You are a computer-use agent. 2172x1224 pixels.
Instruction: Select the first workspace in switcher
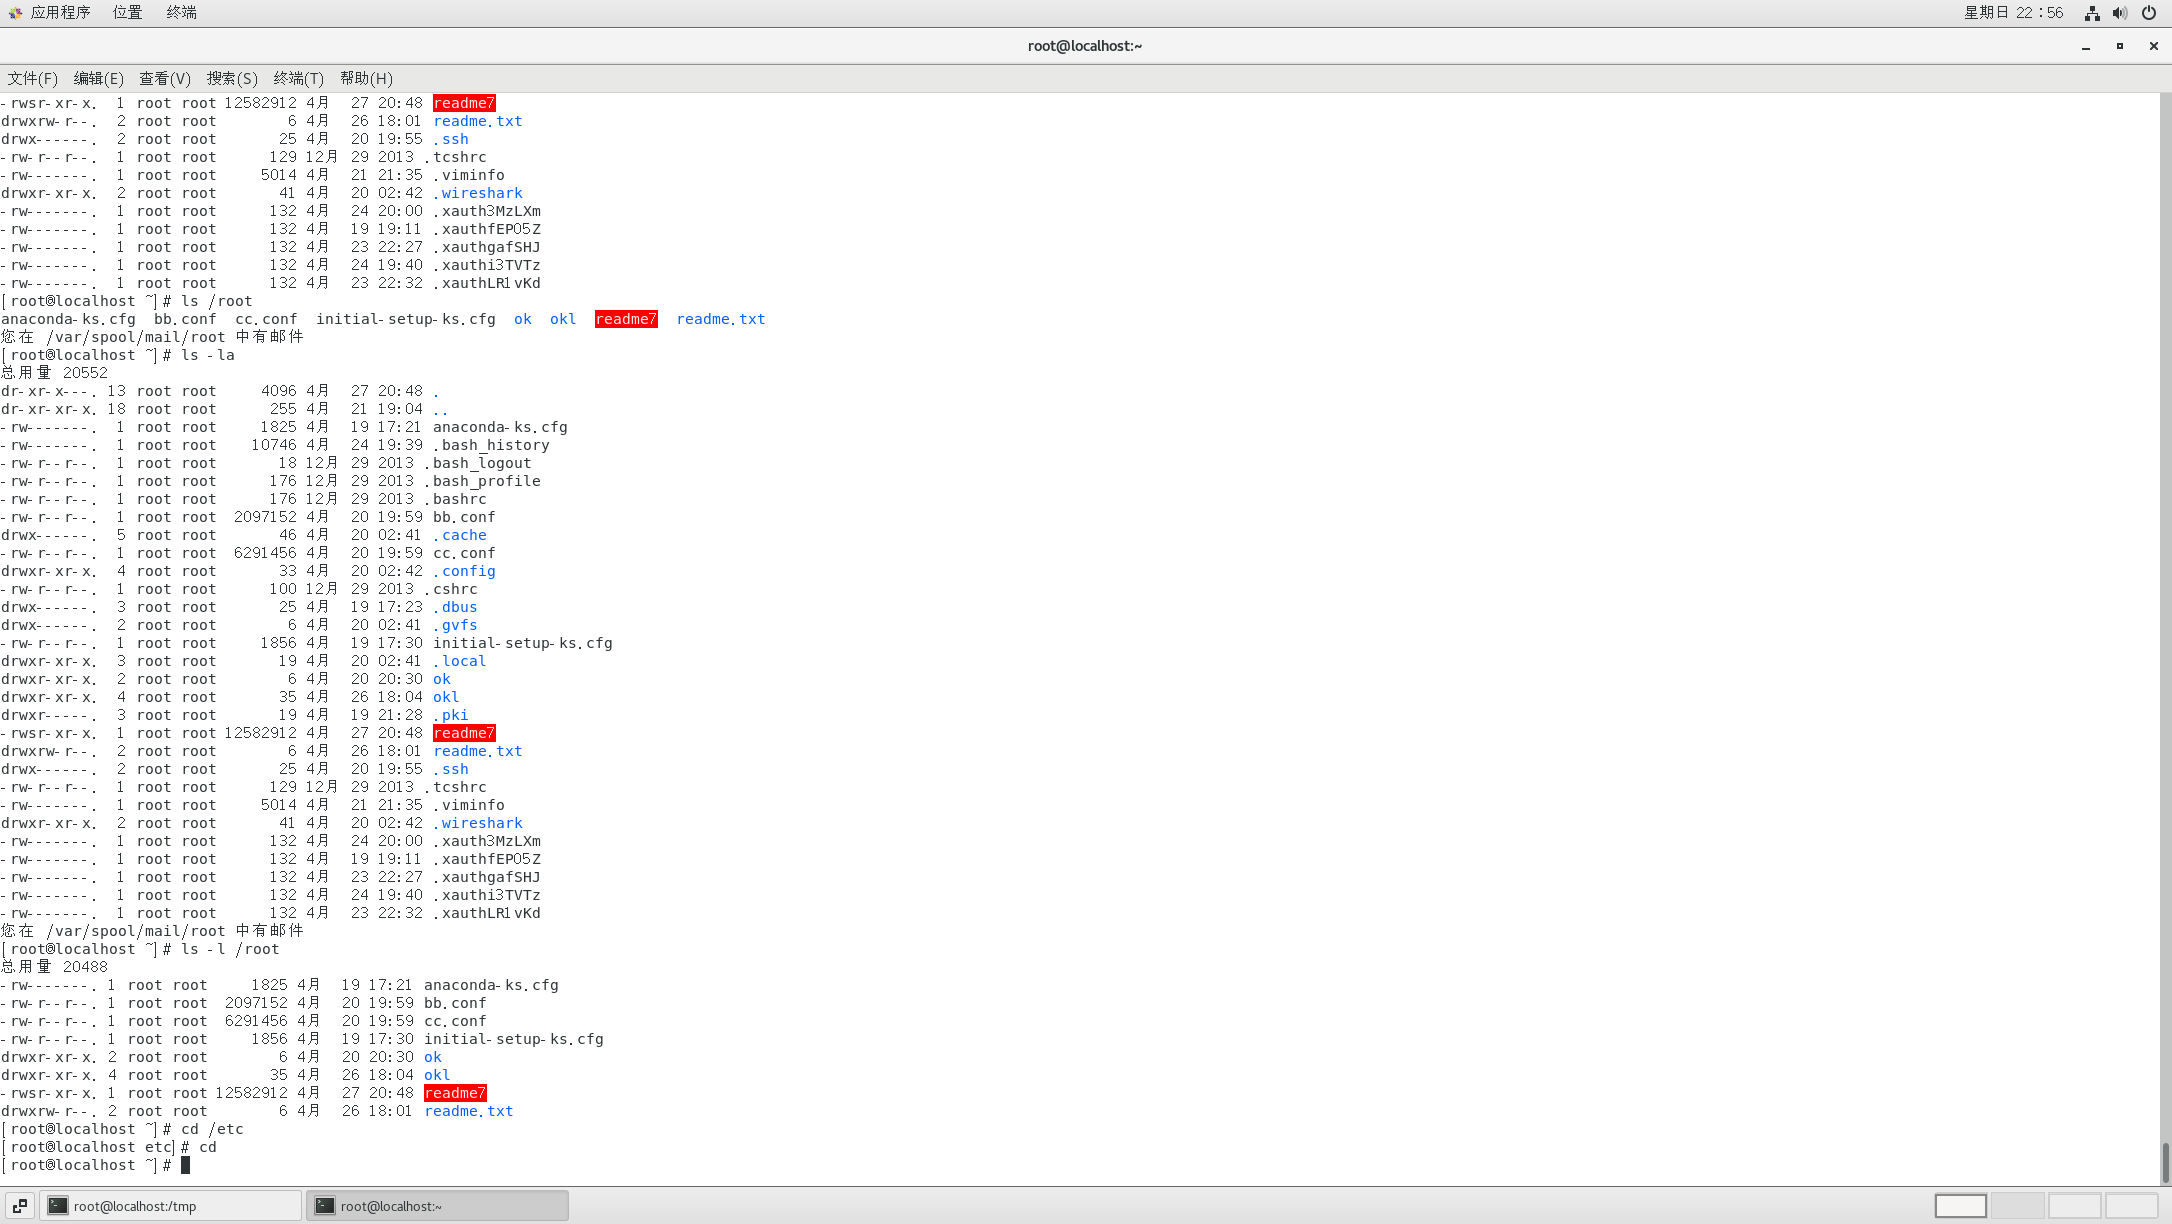(1960, 1206)
